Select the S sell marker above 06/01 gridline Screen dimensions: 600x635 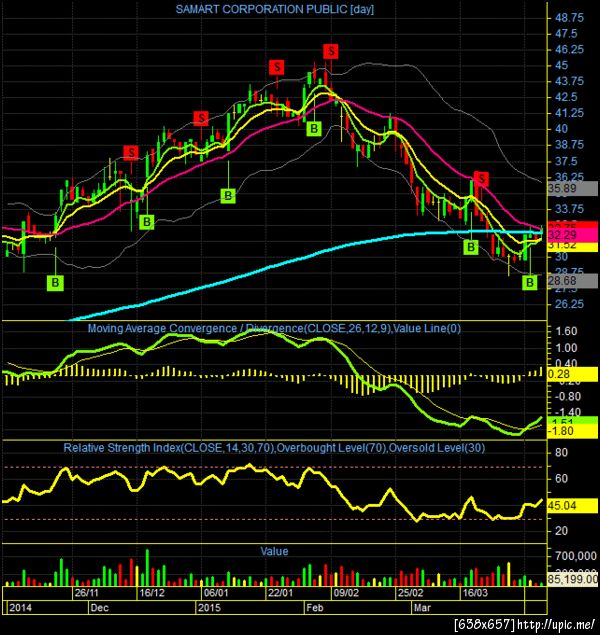(x=201, y=118)
